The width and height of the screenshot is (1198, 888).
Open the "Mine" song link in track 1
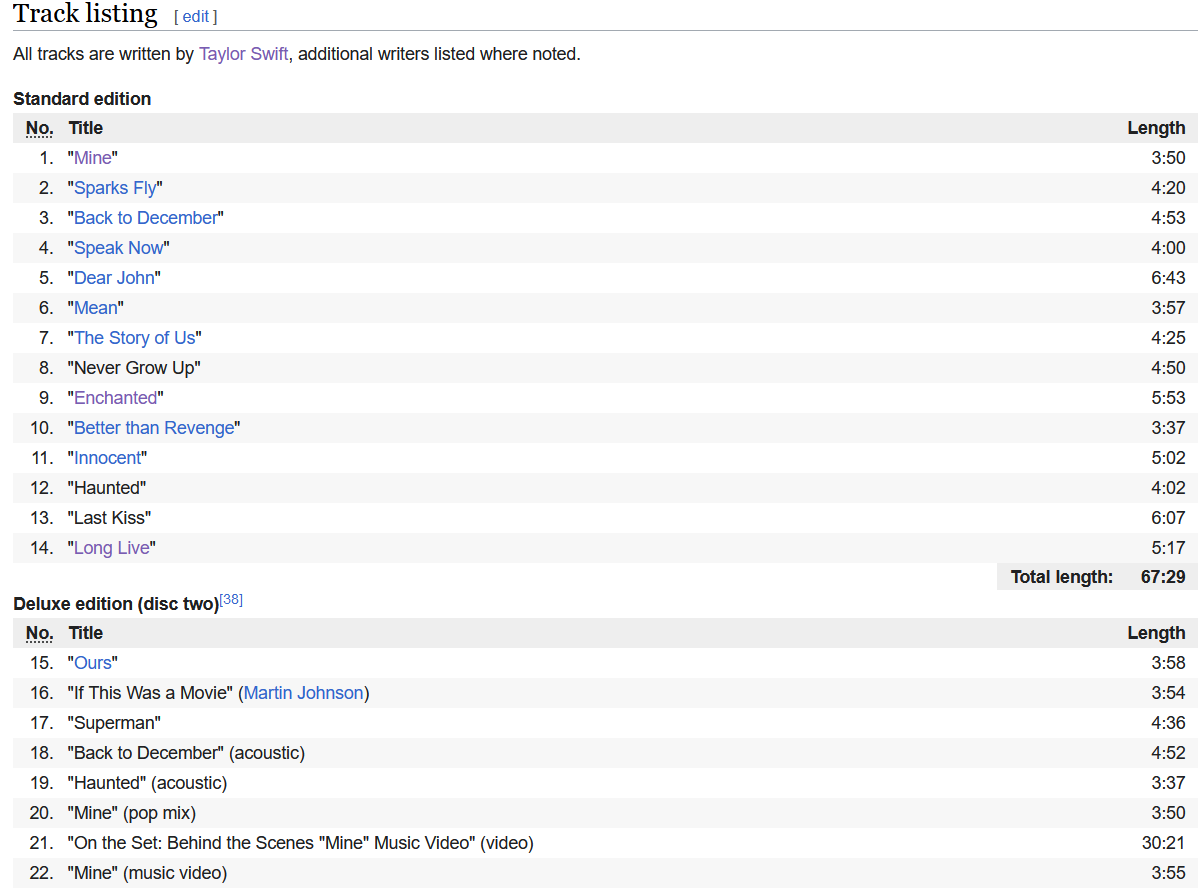pyautogui.click(x=92, y=158)
